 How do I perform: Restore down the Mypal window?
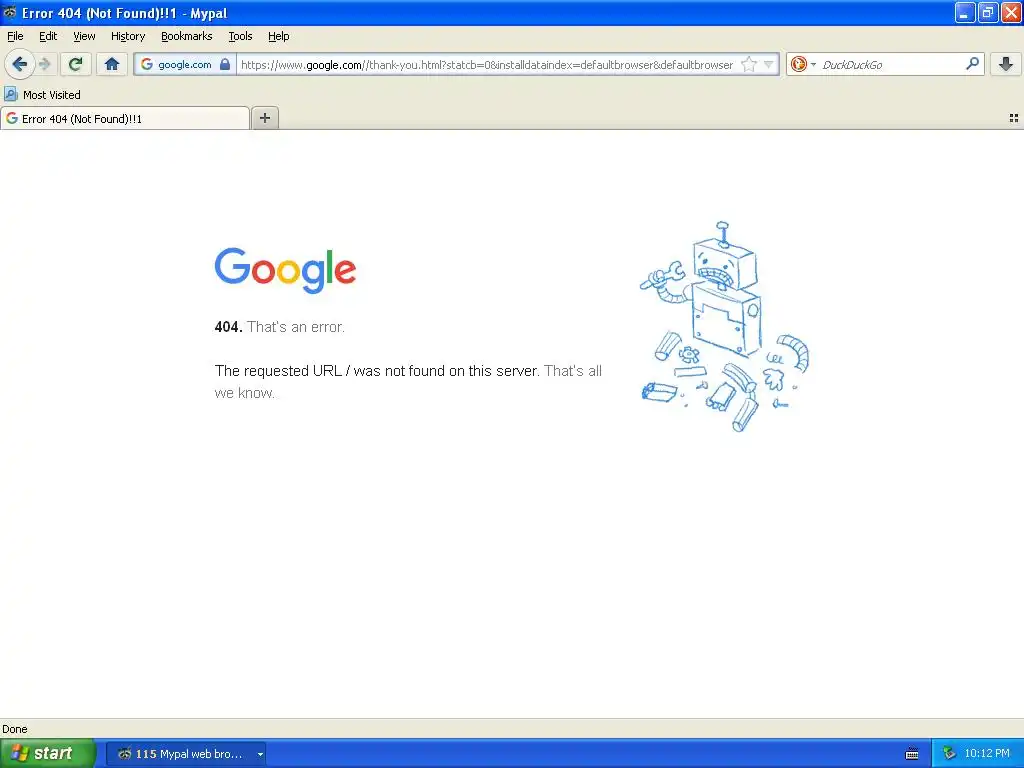pyautogui.click(x=988, y=12)
